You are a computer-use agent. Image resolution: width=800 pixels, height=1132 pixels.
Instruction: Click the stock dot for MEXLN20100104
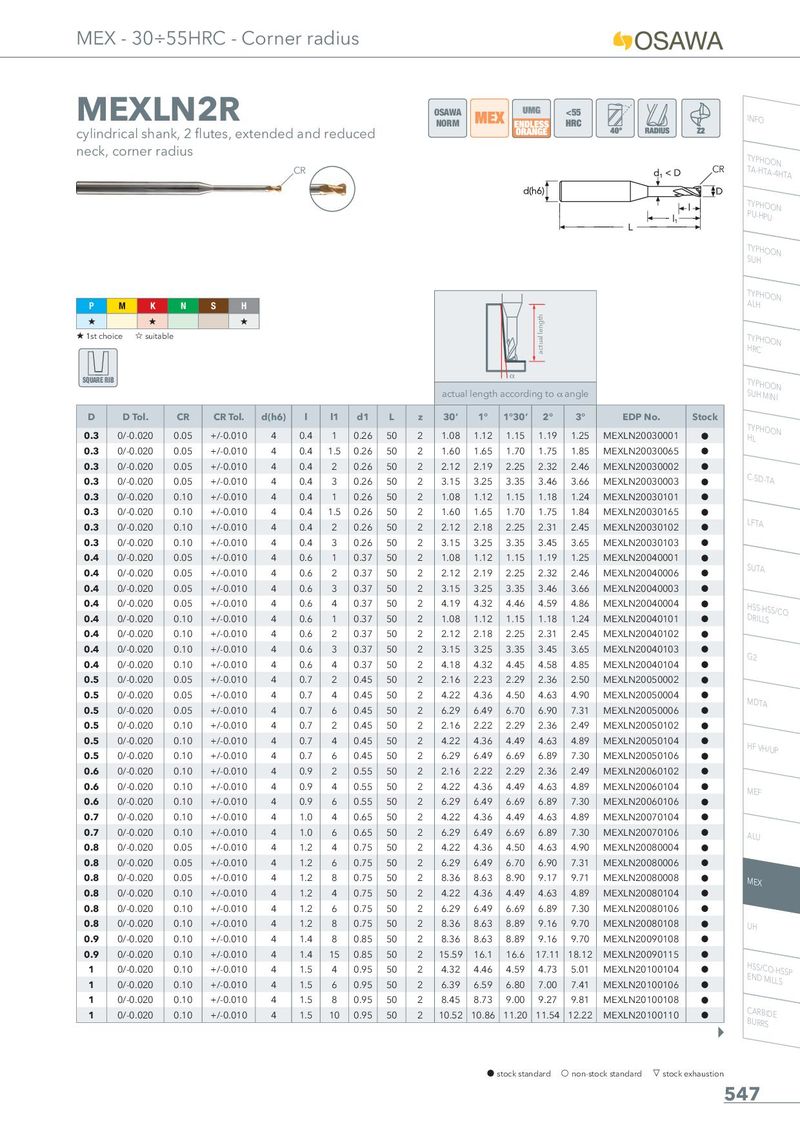click(705, 970)
